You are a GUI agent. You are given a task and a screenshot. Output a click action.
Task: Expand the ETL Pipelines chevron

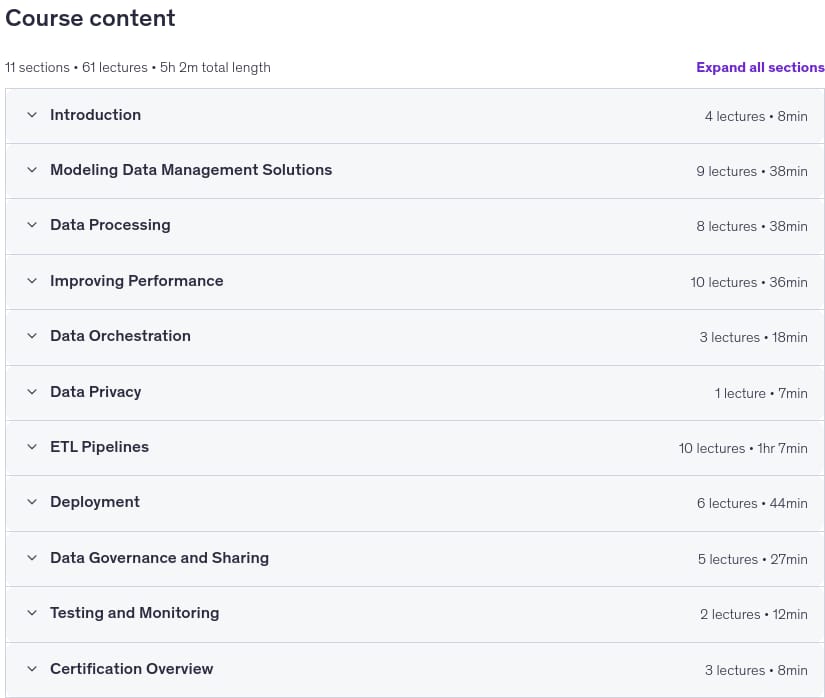[x=32, y=447]
